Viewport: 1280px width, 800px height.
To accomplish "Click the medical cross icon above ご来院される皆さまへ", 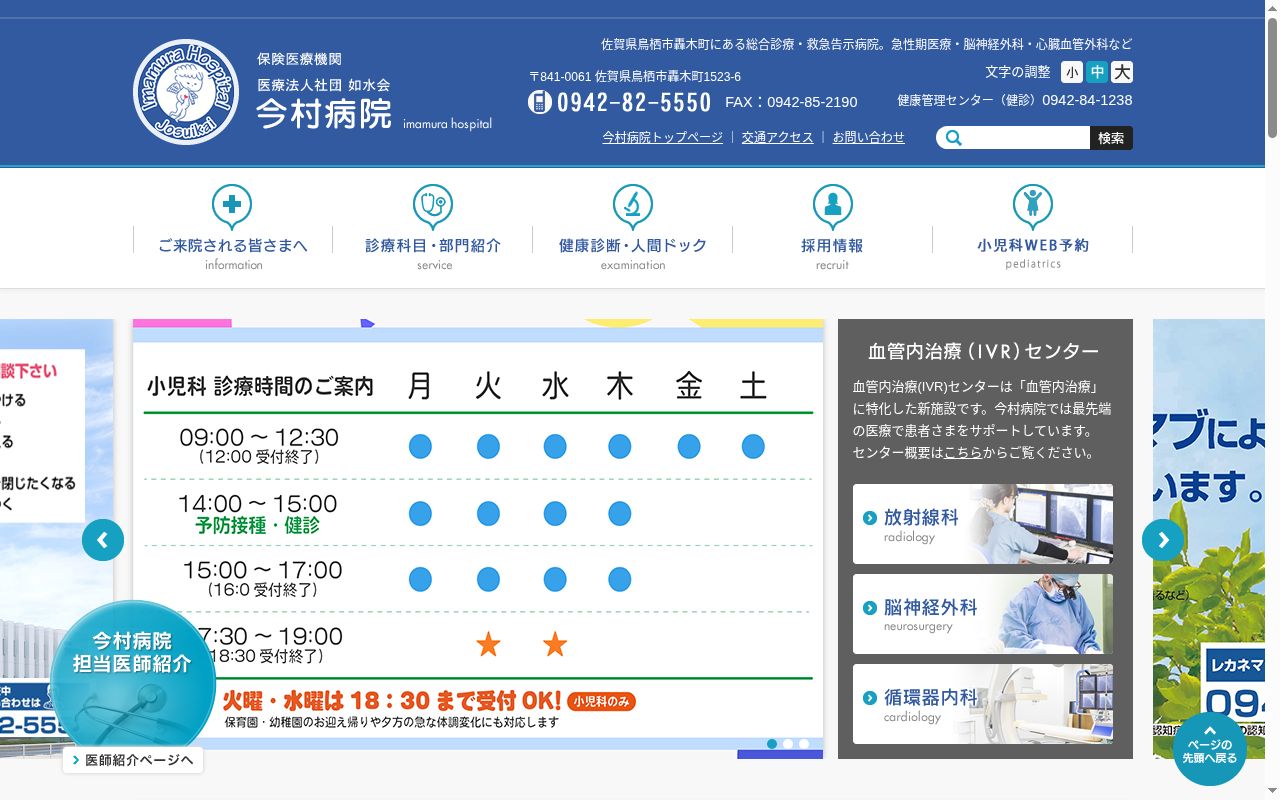I will click(232, 206).
